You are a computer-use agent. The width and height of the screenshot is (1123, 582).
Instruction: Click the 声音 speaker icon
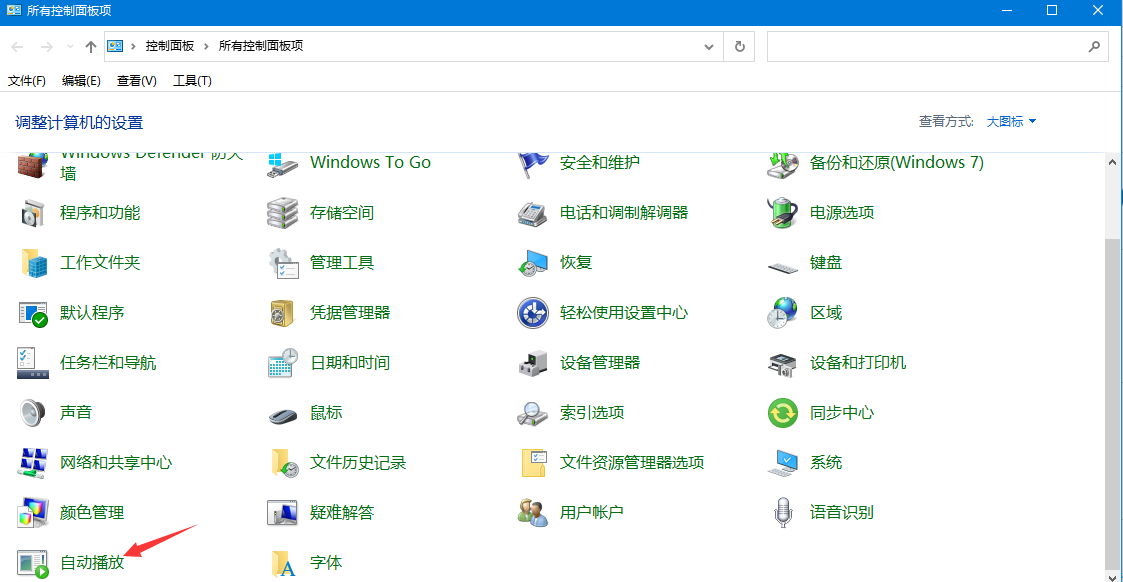pyautogui.click(x=33, y=413)
